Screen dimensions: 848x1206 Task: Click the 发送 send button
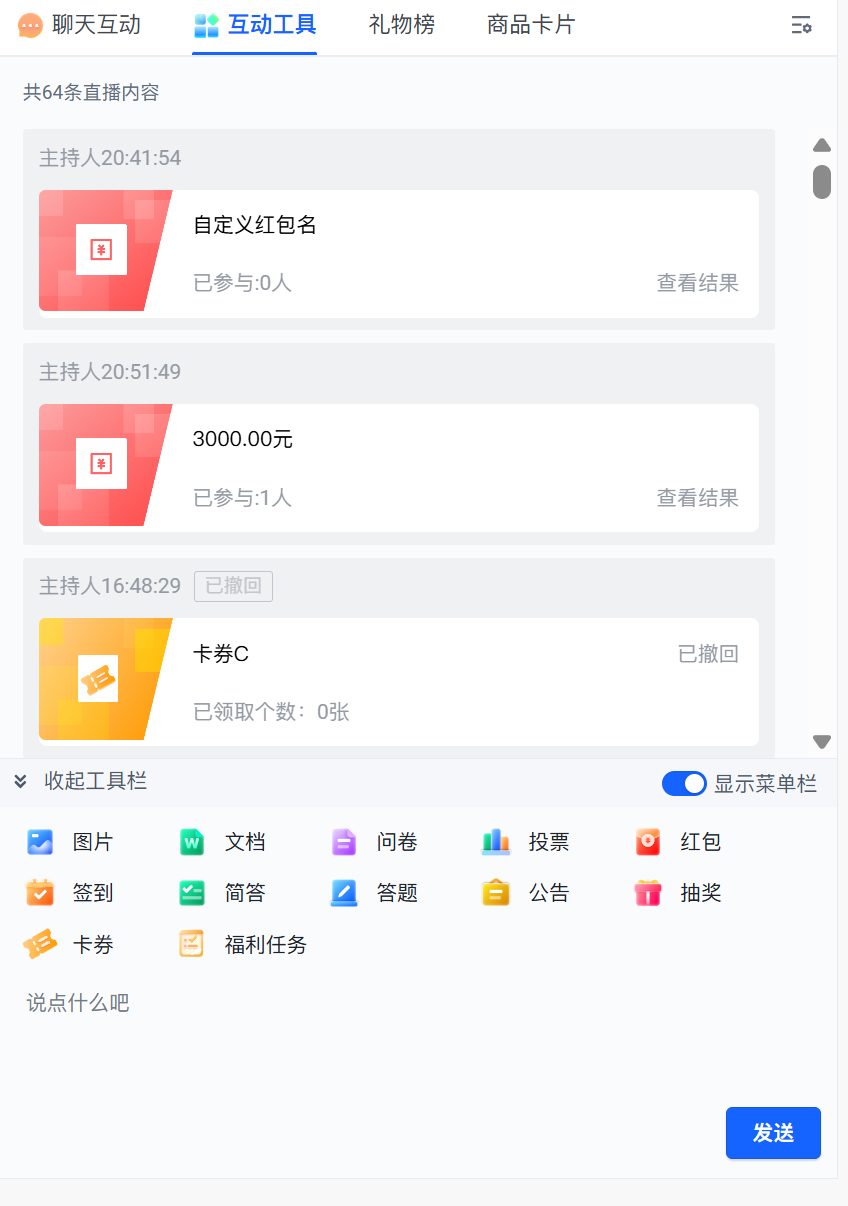click(773, 1133)
